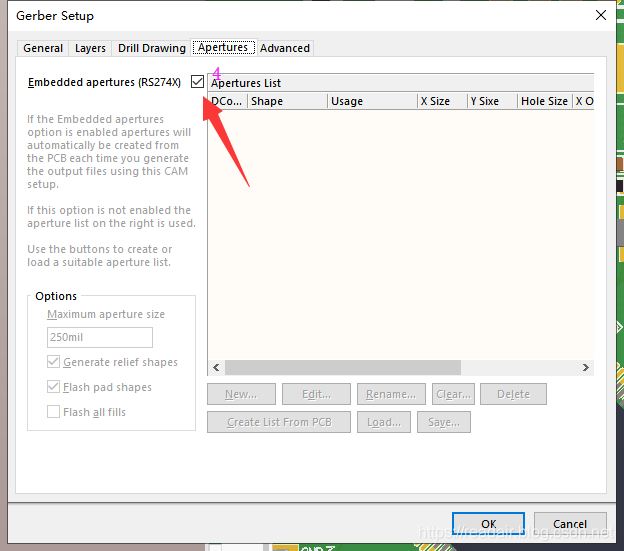Image resolution: width=624 pixels, height=551 pixels.
Task: Sort by the Y Sixe column header
Action: pos(492,101)
